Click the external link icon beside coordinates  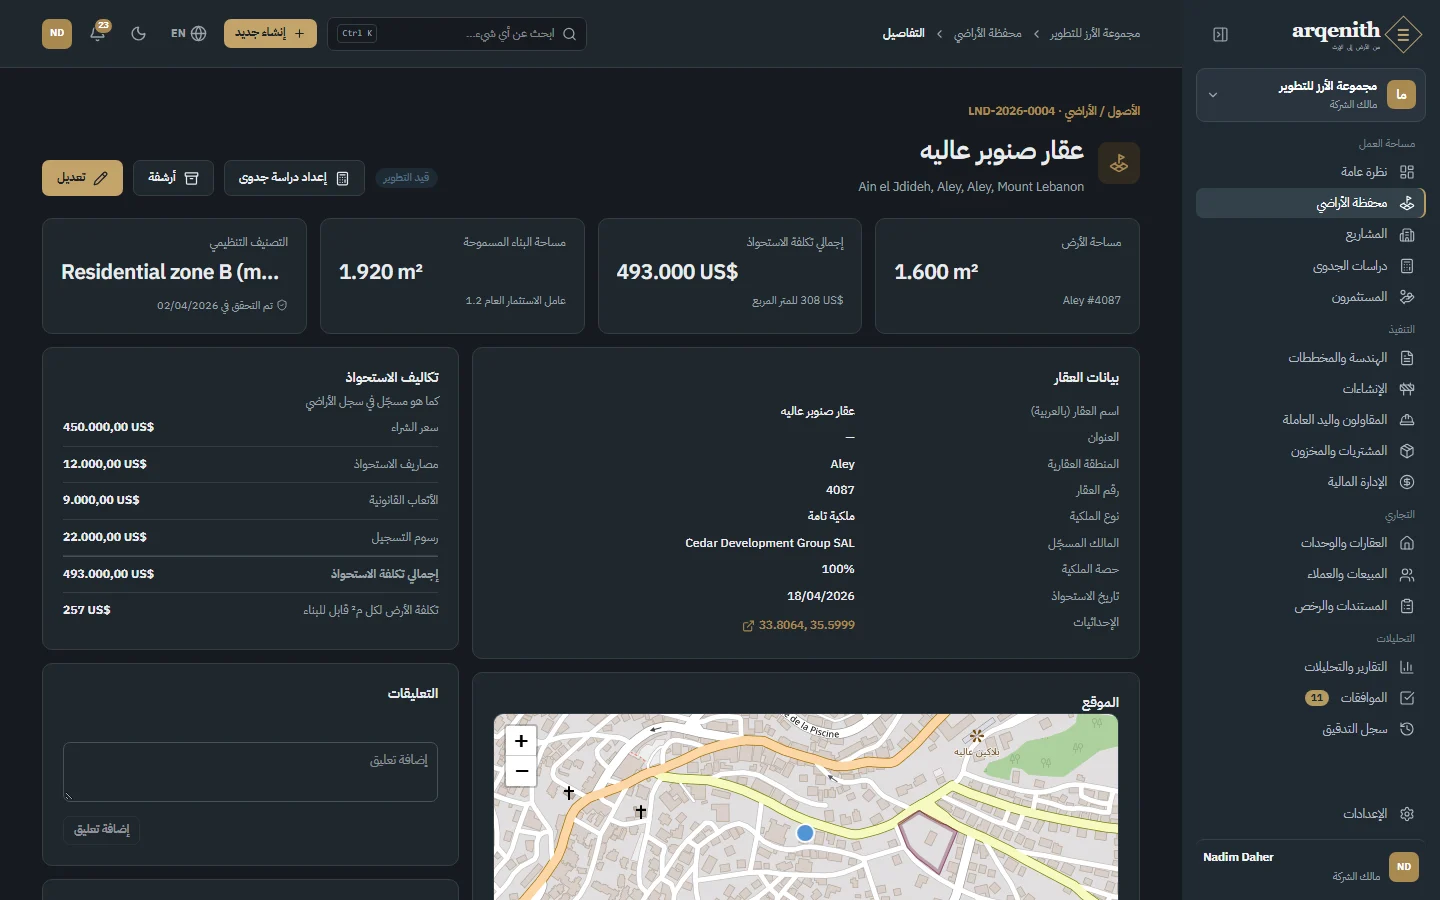(748, 626)
